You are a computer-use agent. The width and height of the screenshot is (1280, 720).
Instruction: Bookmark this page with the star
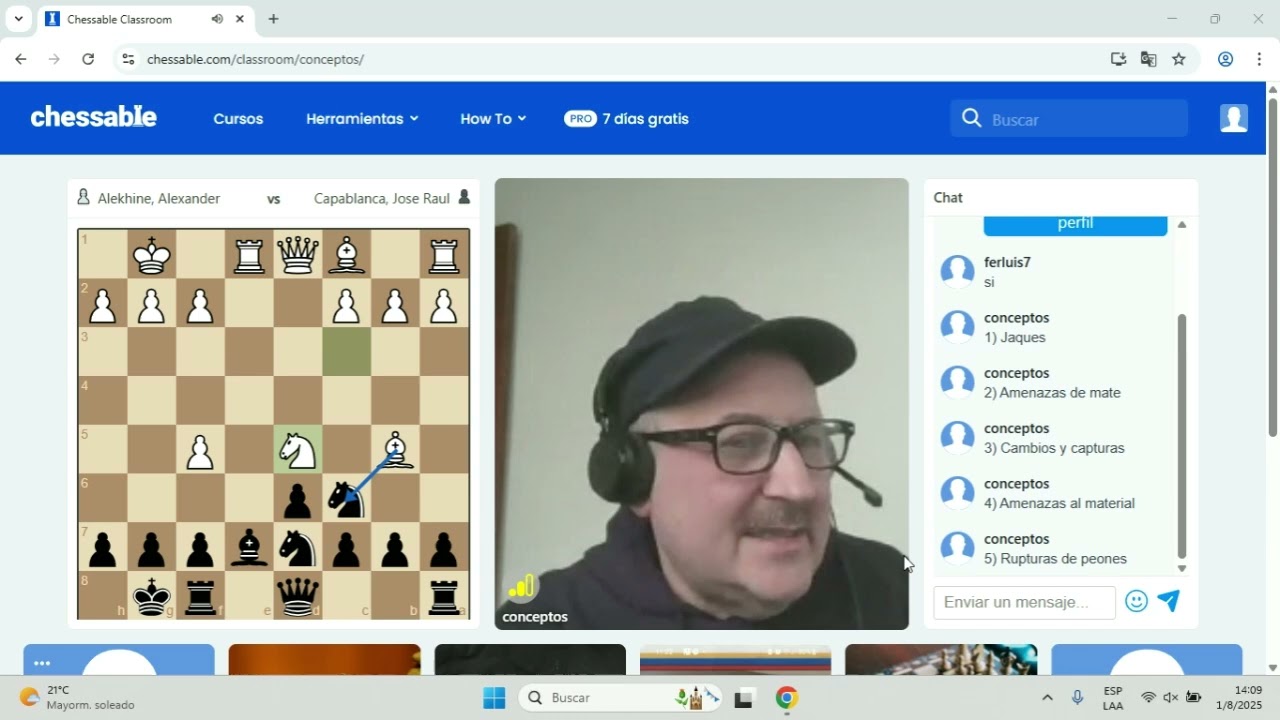pos(1179,59)
